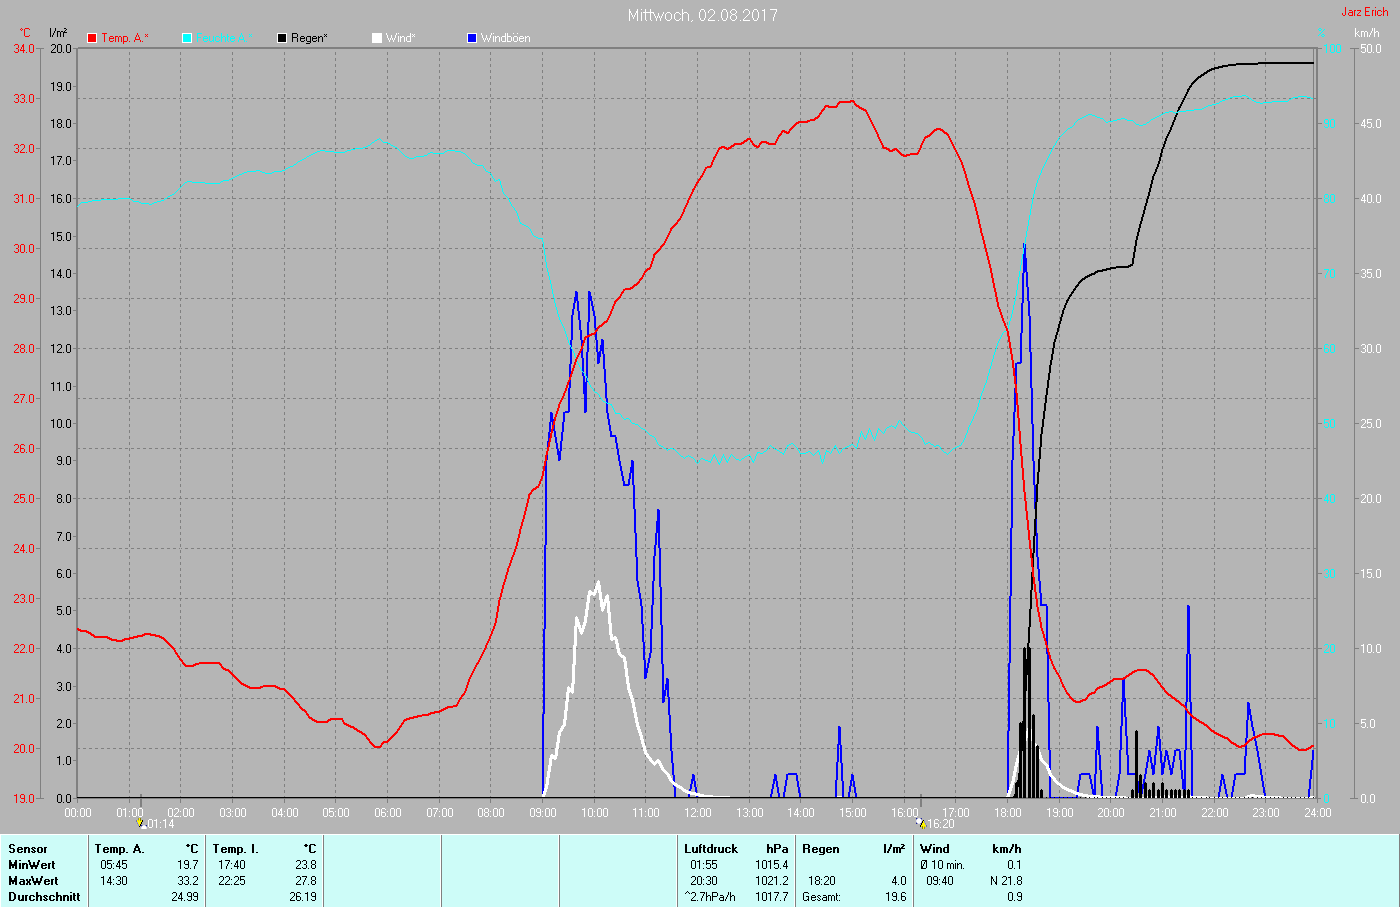The height and width of the screenshot is (907, 1400).
Task: Click the 'Sensor' header cell
Action: tap(28, 849)
